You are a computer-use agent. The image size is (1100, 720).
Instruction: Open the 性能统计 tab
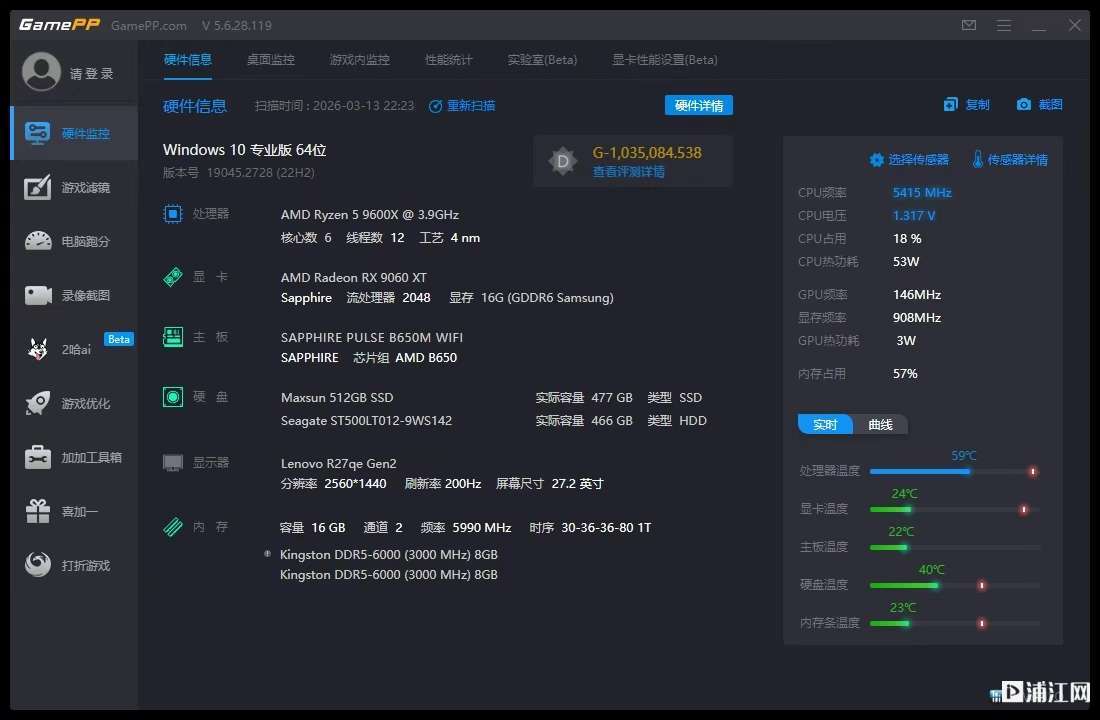tap(448, 60)
